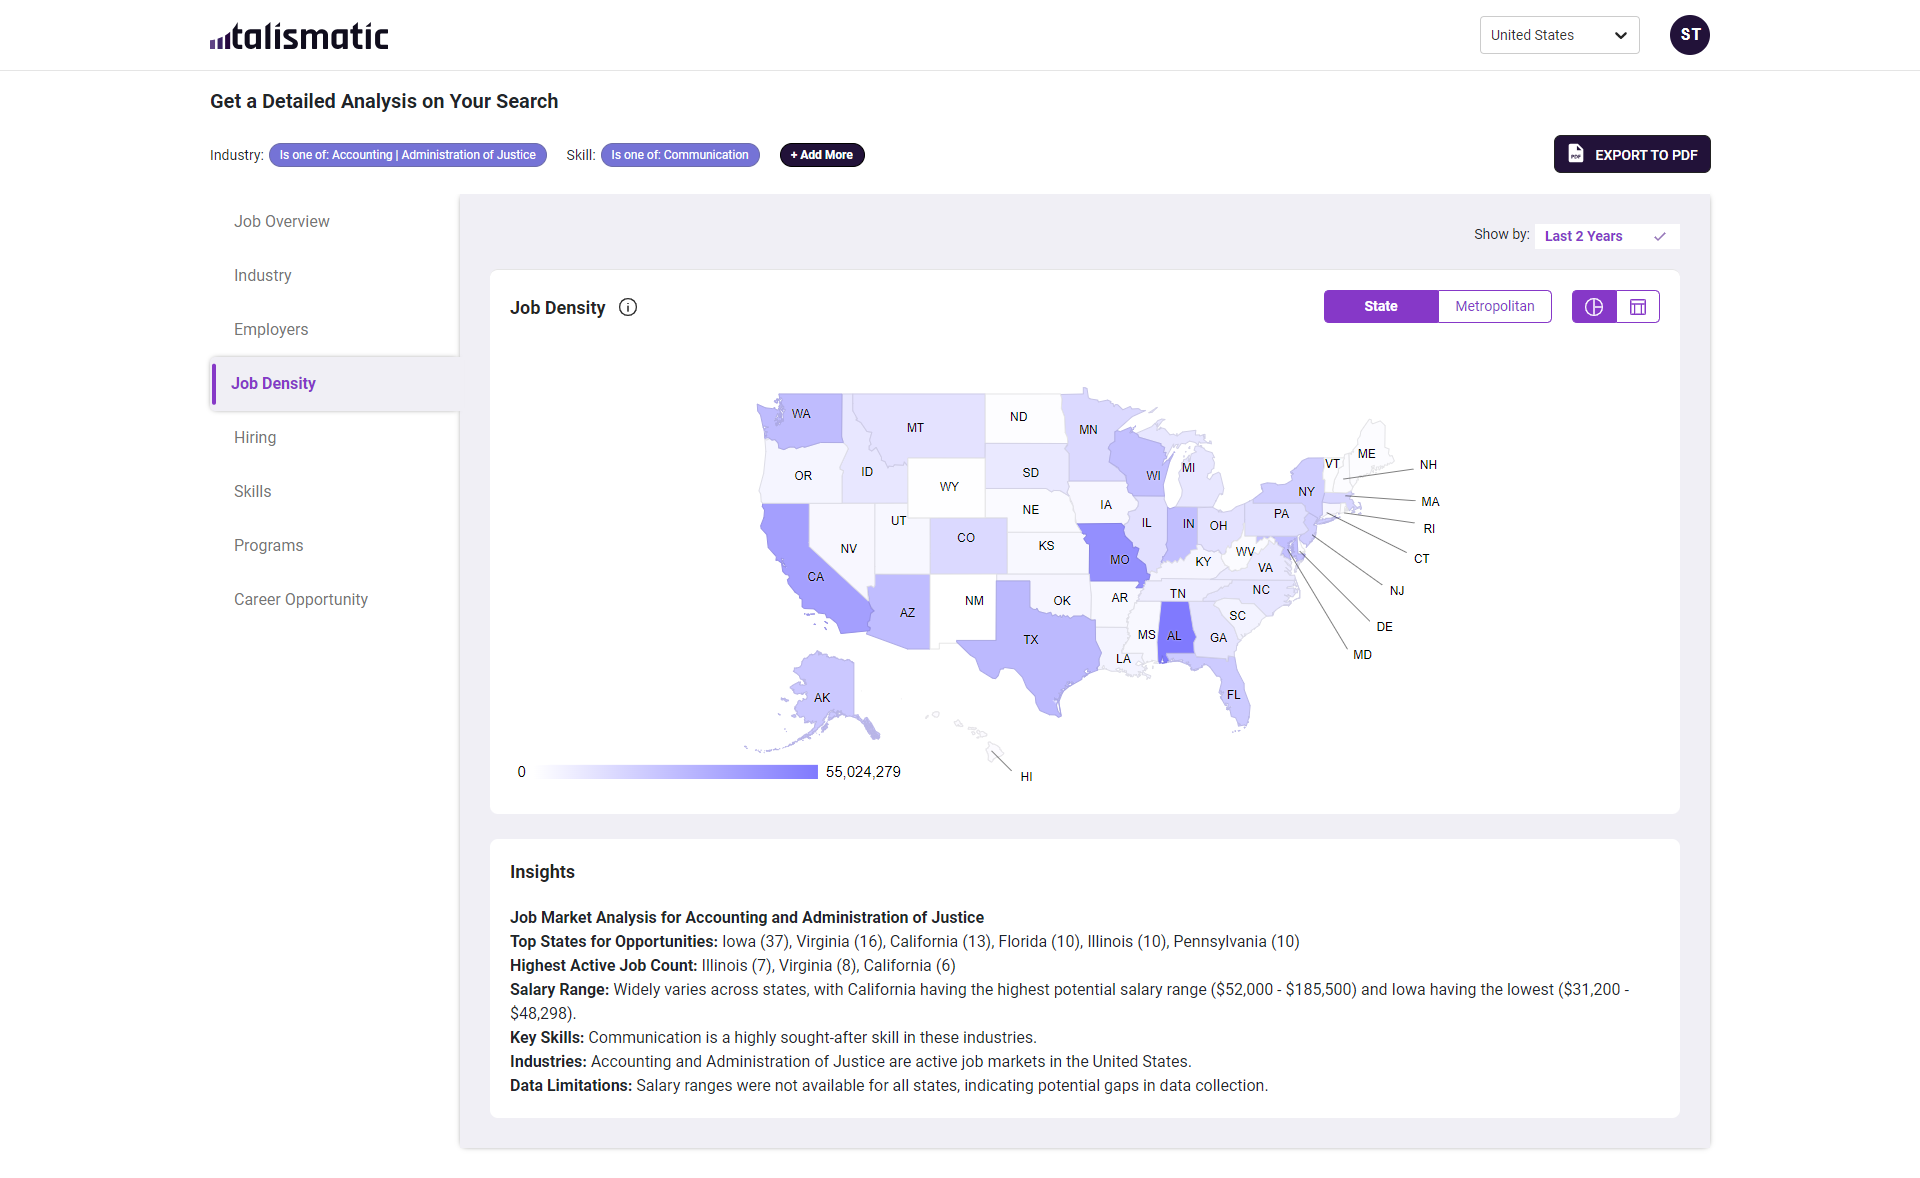This screenshot has height=1178, width=1920.
Task: Select the State toggle
Action: [1380, 307]
